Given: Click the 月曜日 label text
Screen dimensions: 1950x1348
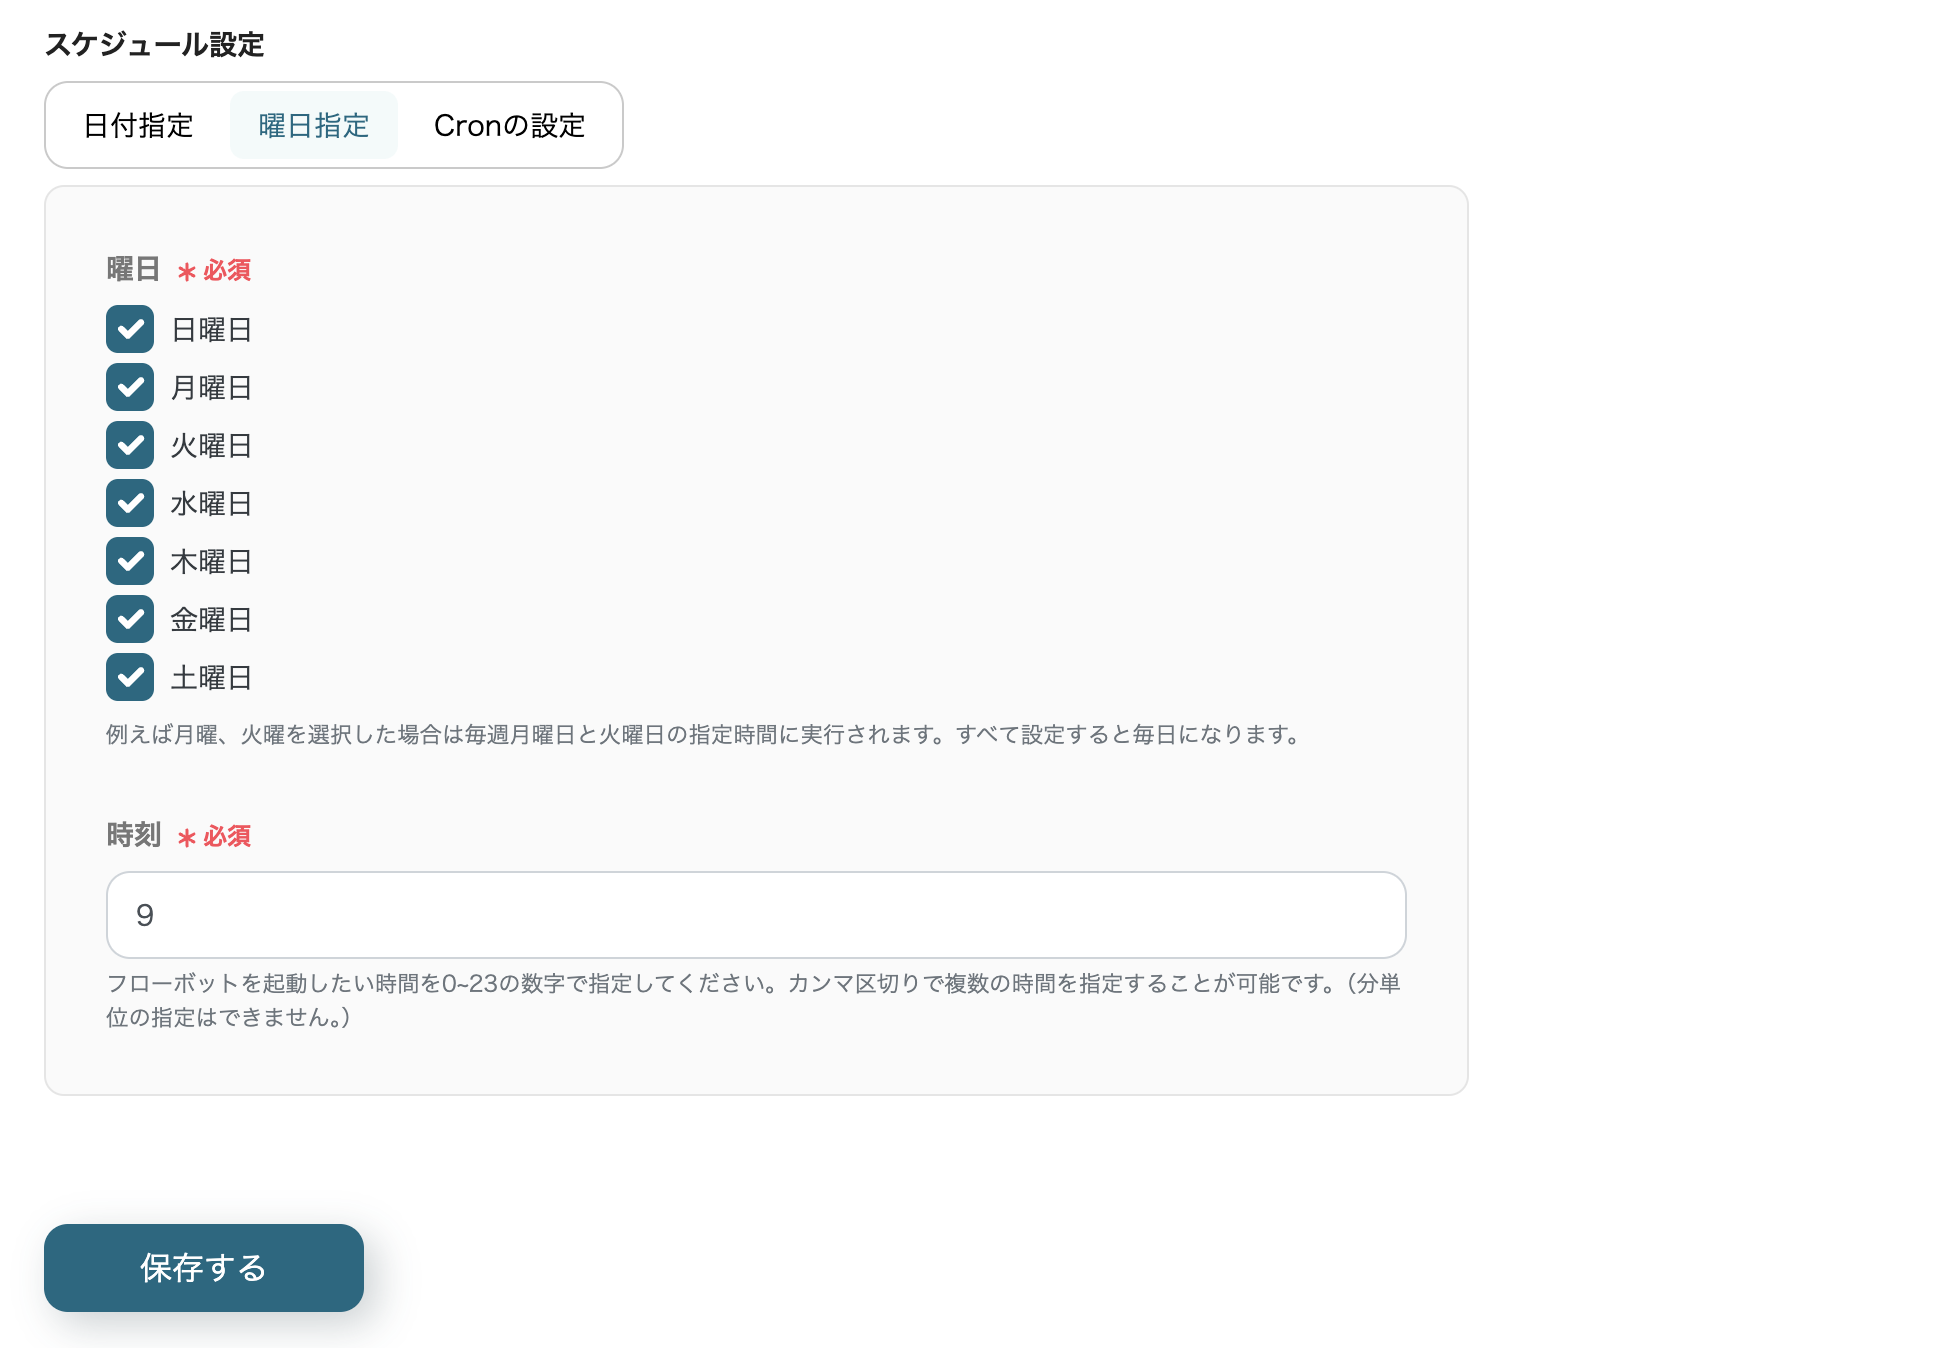Looking at the screenshot, I should pyautogui.click(x=211, y=388).
